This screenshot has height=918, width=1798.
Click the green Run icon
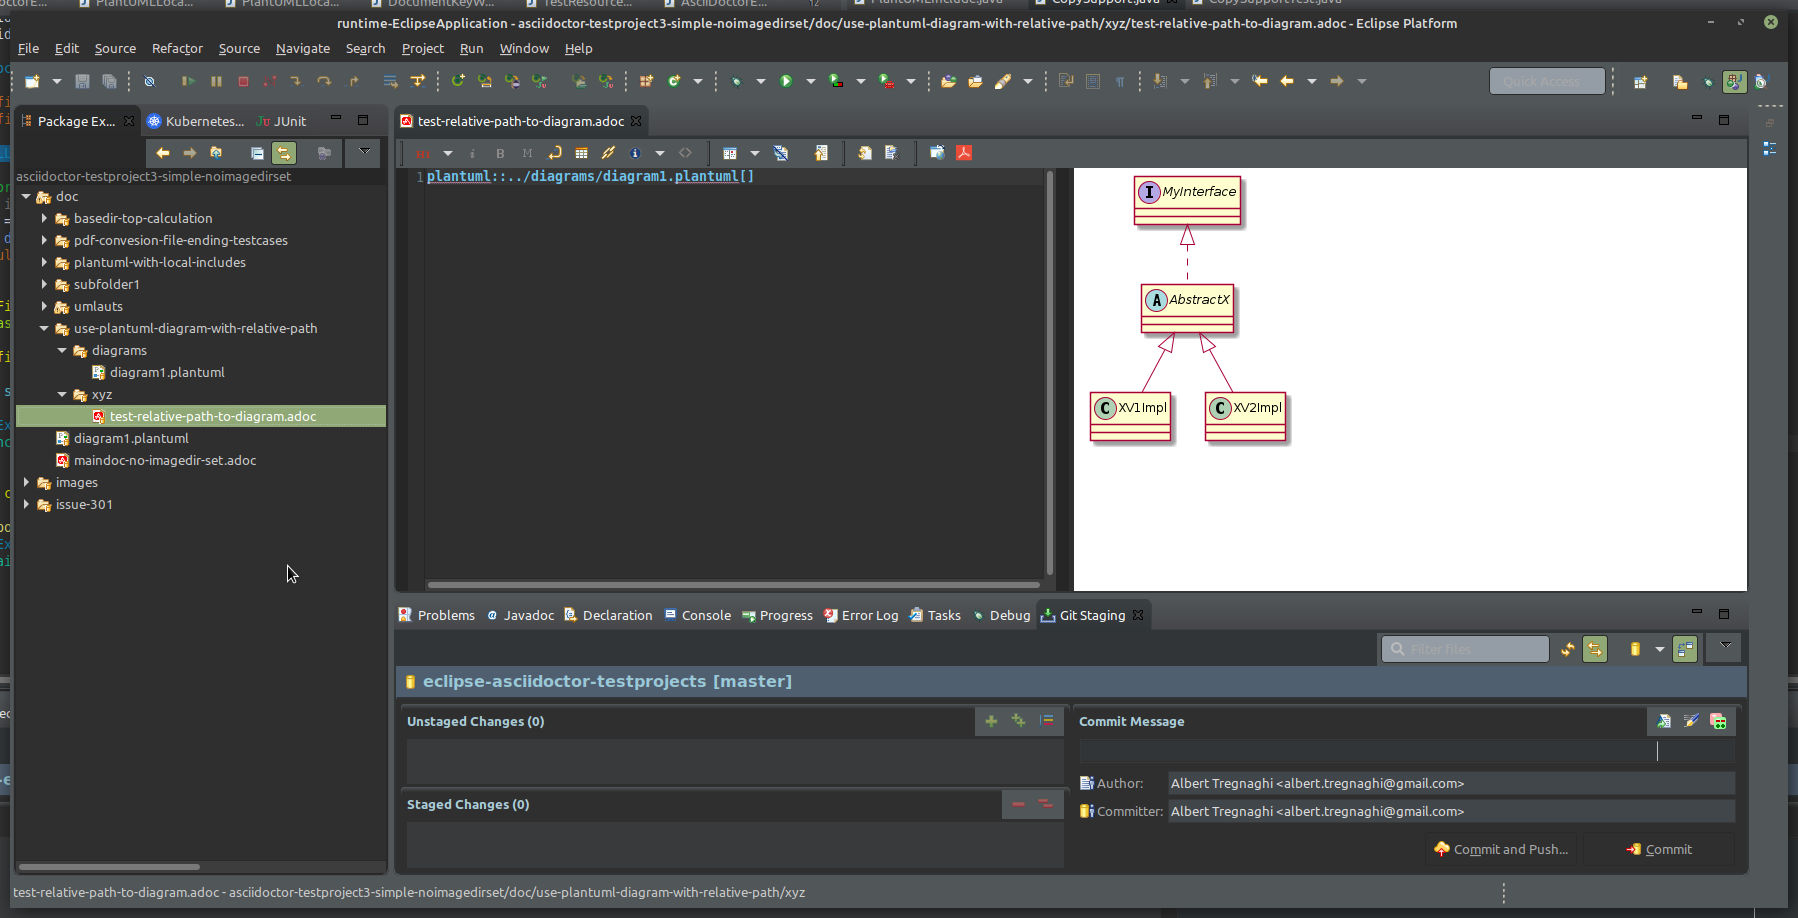[x=786, y=81]
